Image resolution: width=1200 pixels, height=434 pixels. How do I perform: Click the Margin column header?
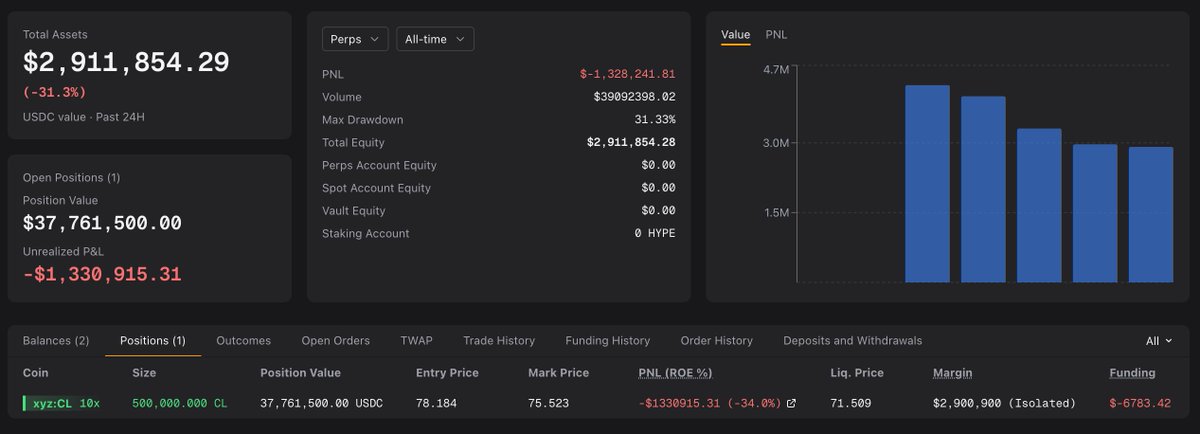point(952,373)
